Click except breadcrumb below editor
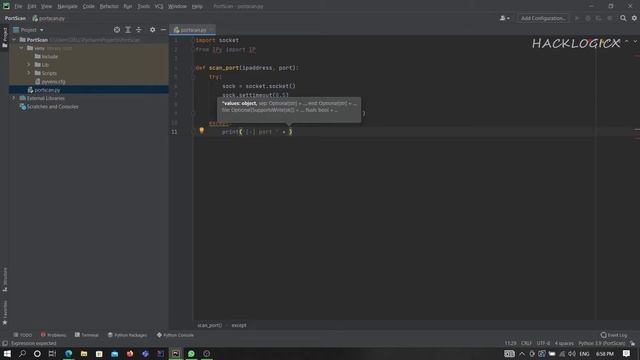Image resolution: width=640 pixels, height=360 pixels. click(x=239, y=325)
